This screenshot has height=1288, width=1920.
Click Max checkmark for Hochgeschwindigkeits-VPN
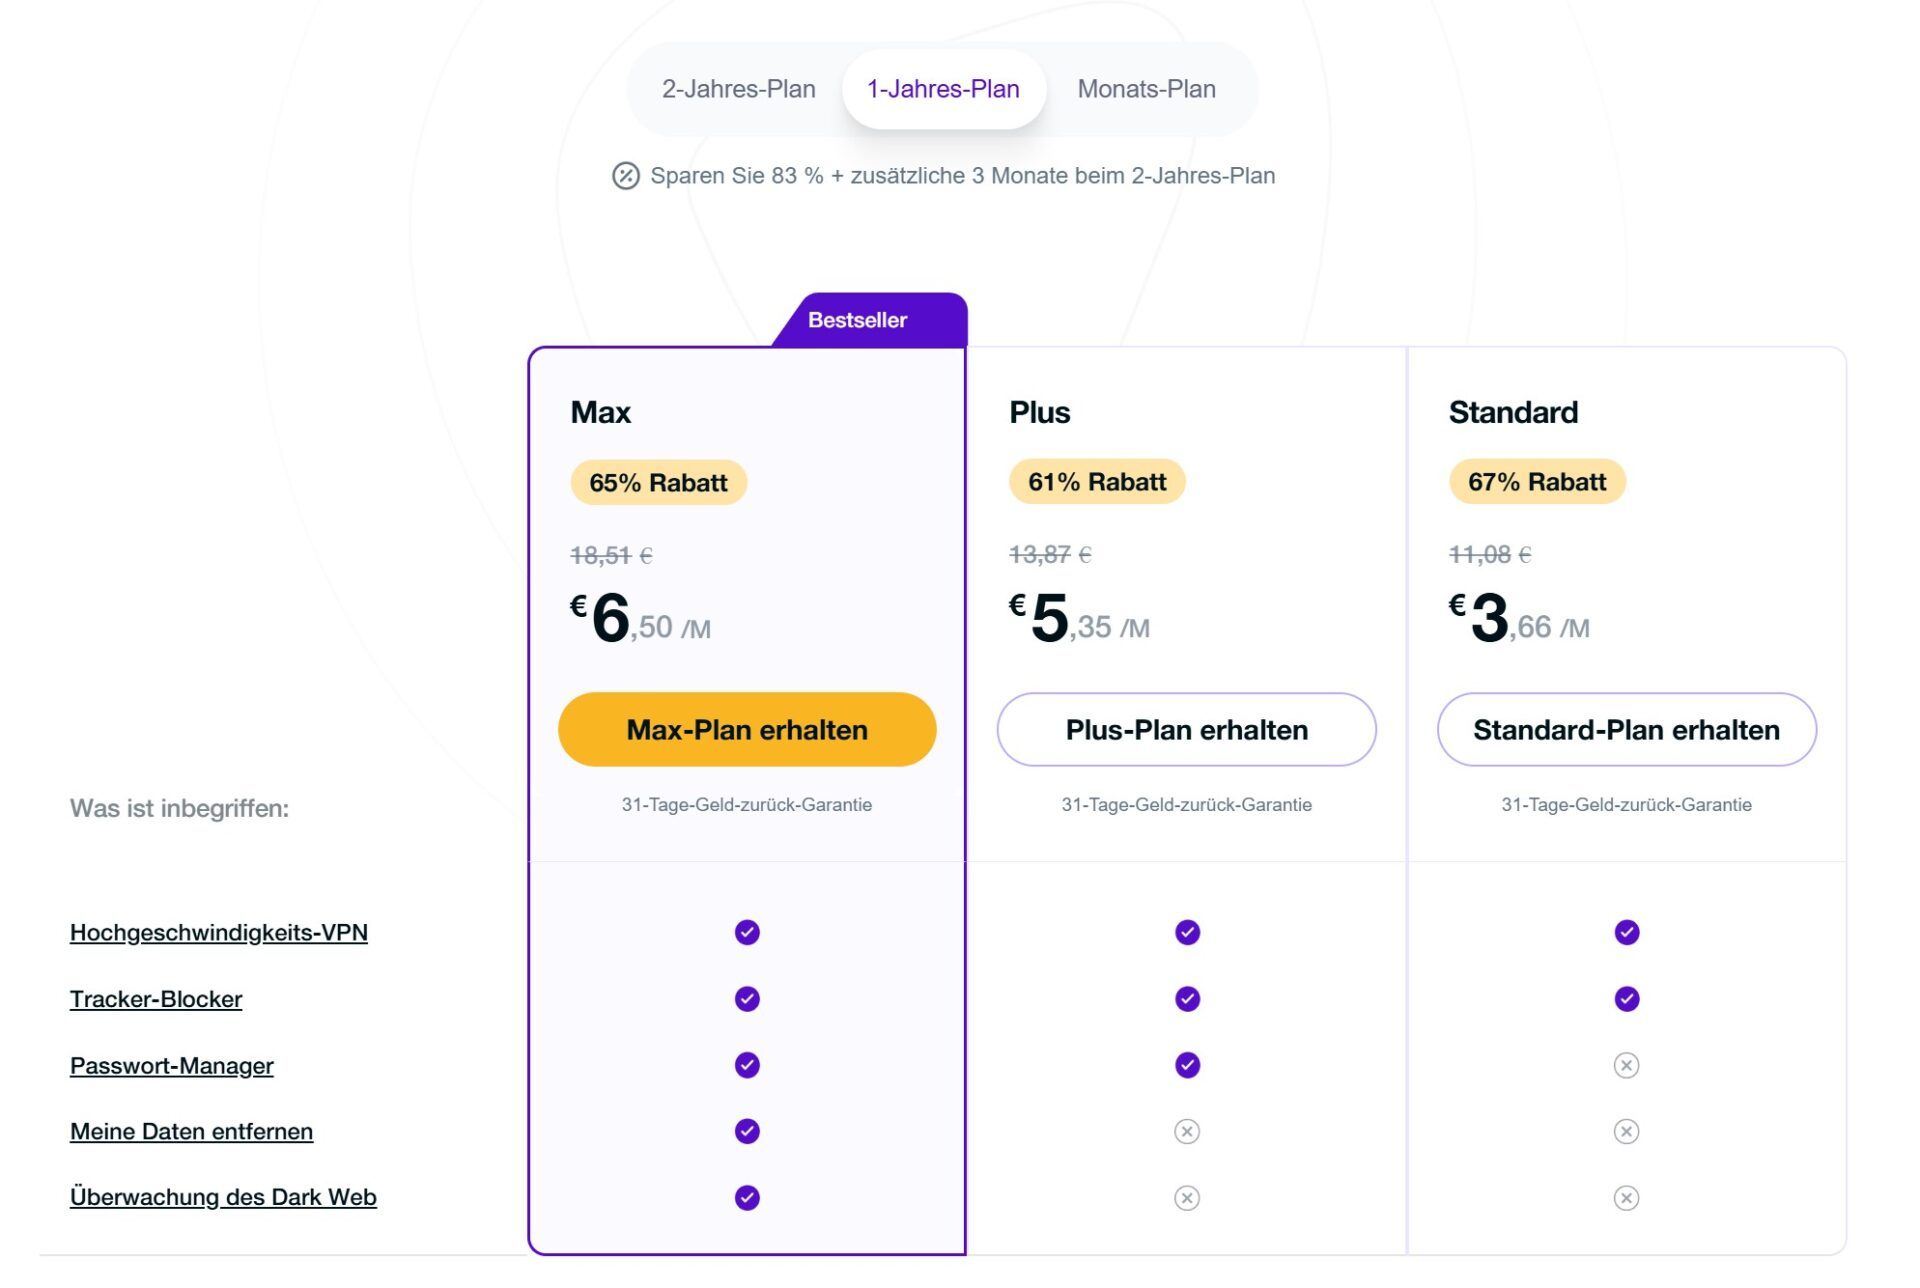click(x=747, y=933)
